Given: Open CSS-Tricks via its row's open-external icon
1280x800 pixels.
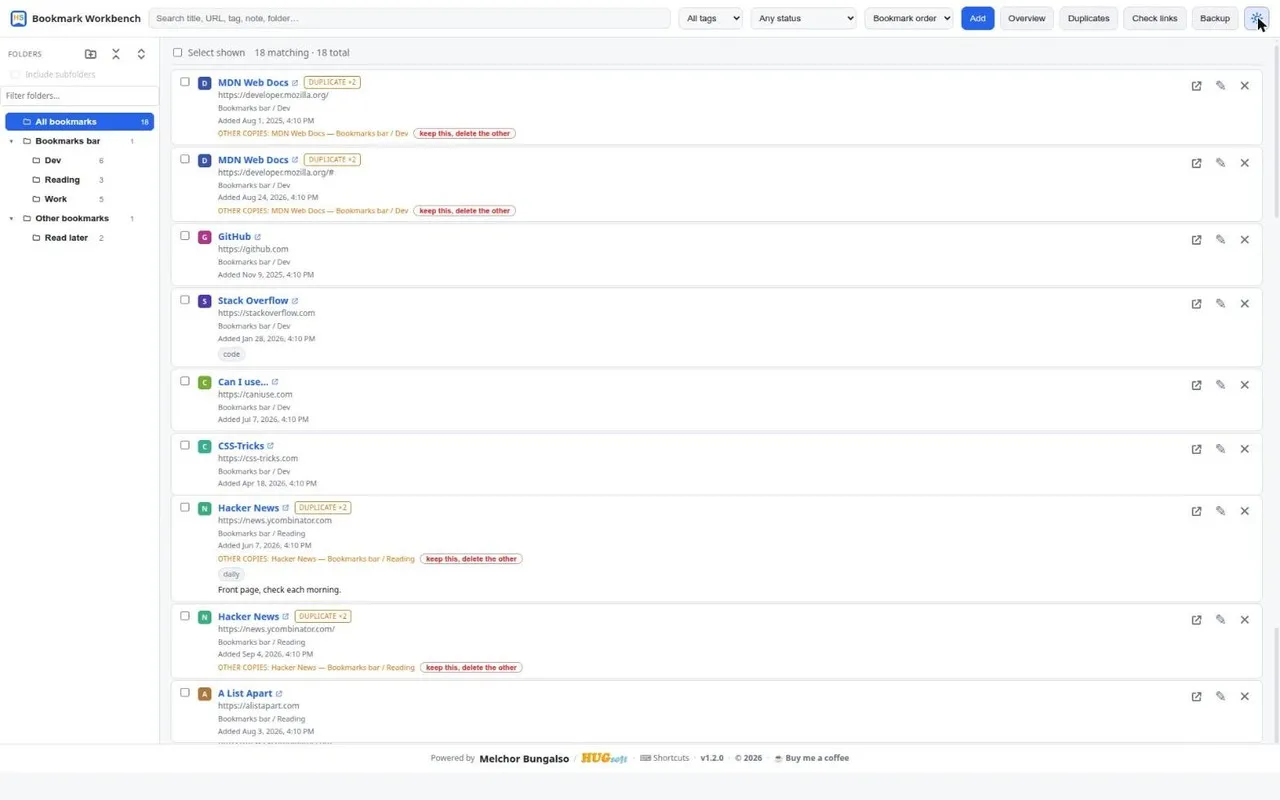Looking at the screenshot, I should [1196, 449].
